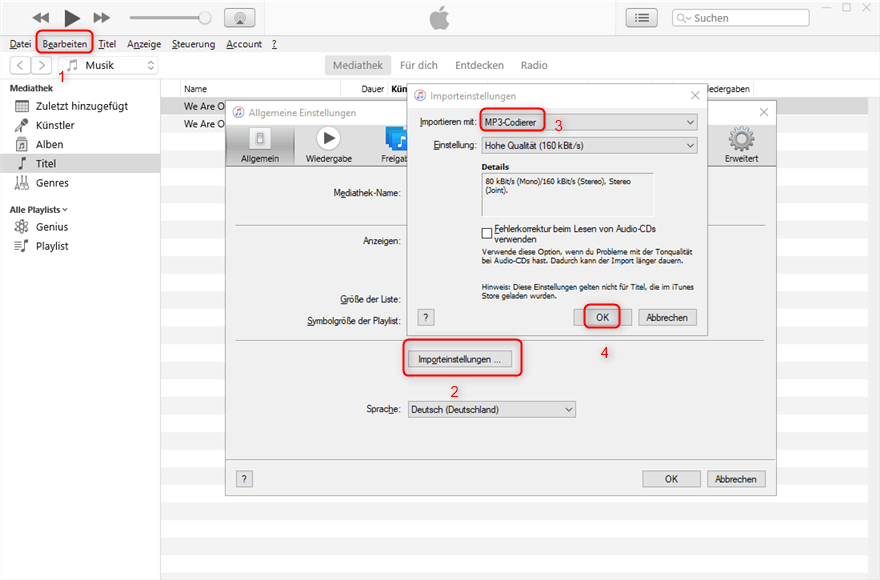Go back with the left arrow button

point(20,65)
